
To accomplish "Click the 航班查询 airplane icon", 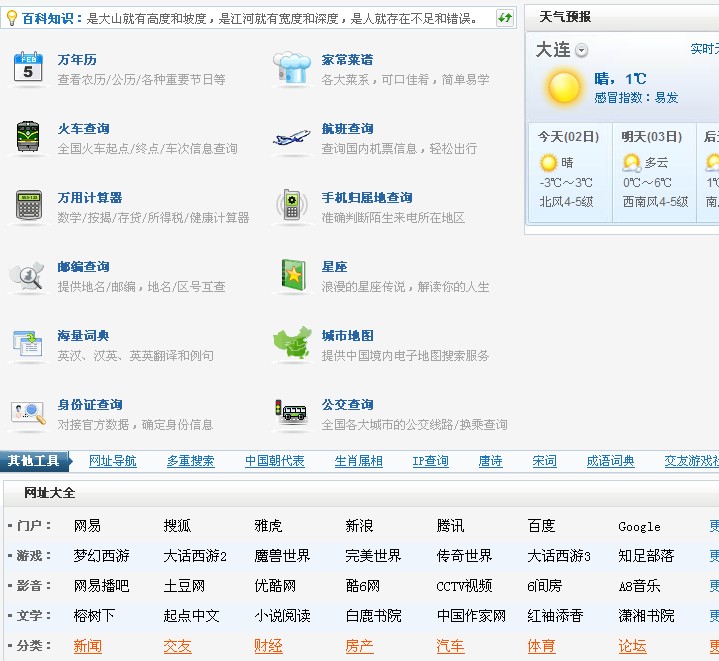I will coord(292,137).
